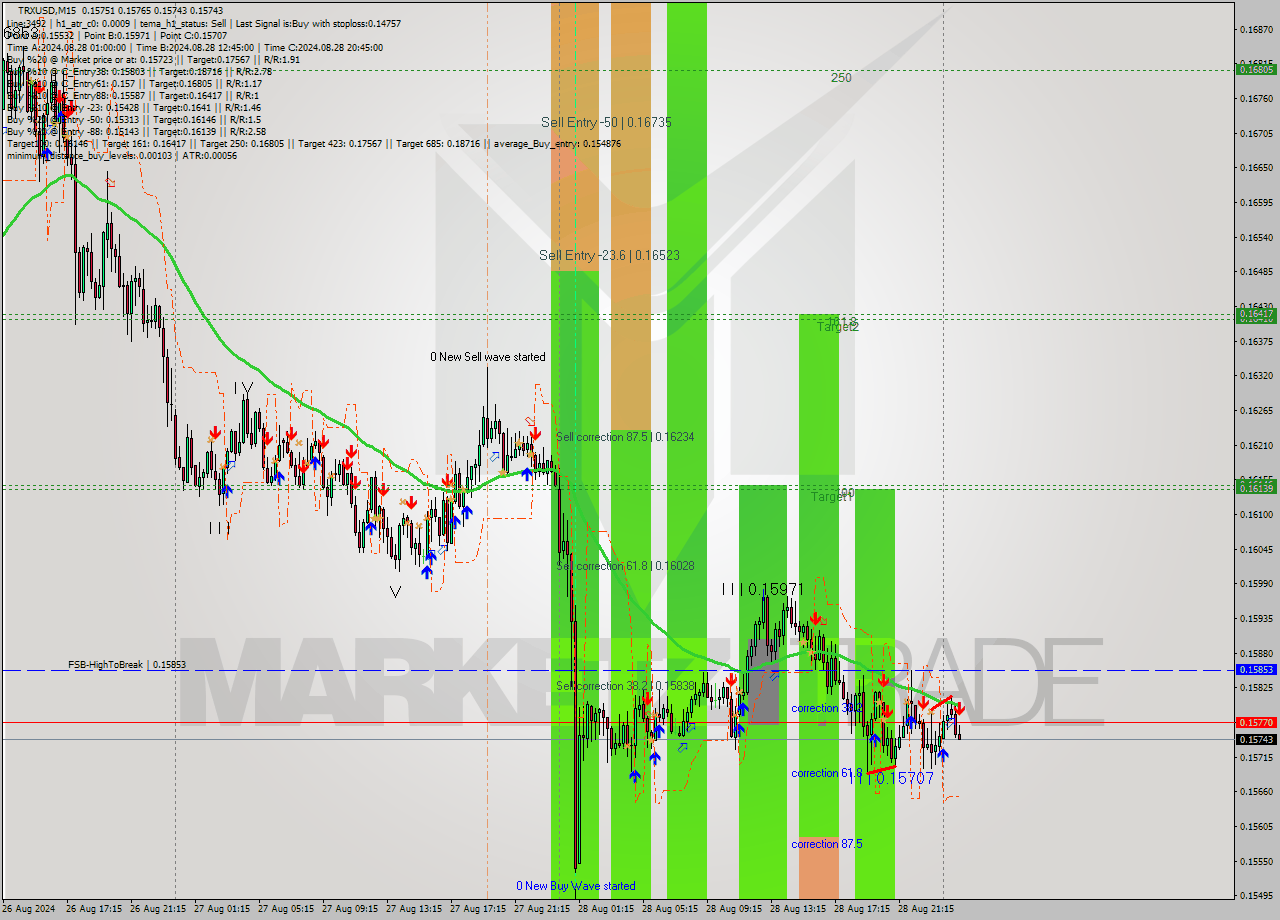Click the blue 0.15853 price tag on axis
The image size is (1280, 920).
[x=1257, y=669]
